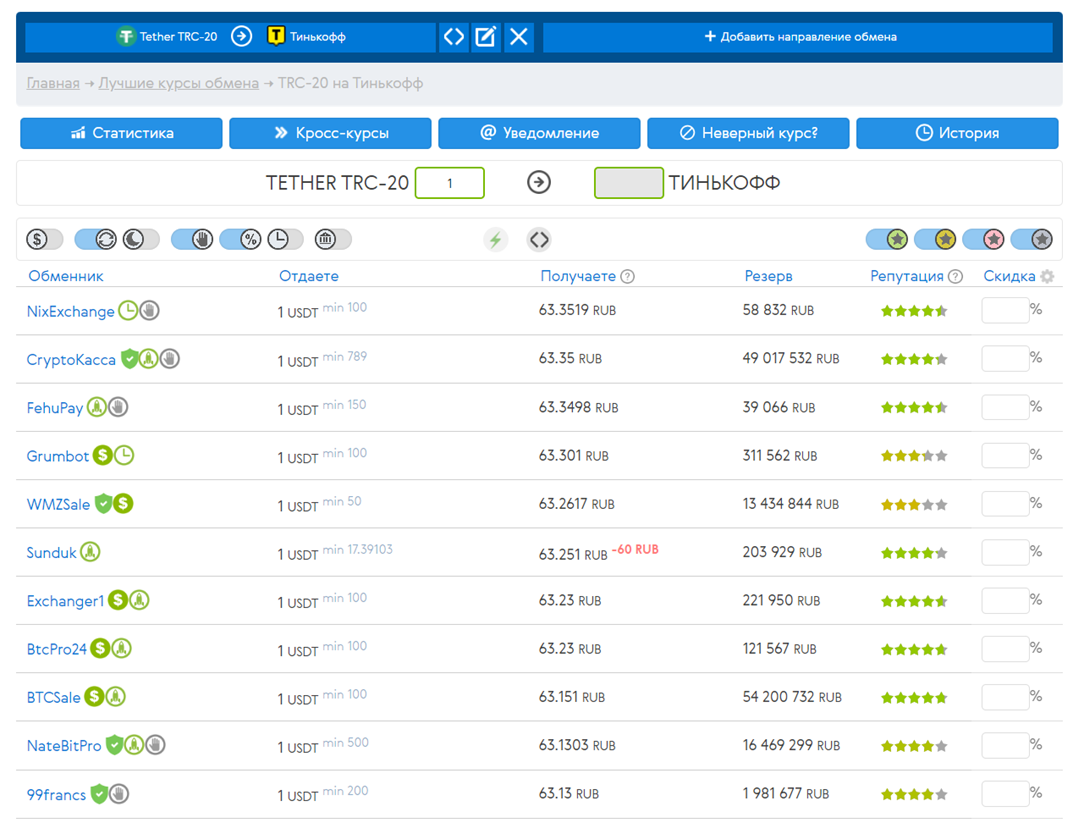Viewport: 1084px width, 823px height.
Task: Open the BTCSale exchanger link
Action: pos(53,698)
